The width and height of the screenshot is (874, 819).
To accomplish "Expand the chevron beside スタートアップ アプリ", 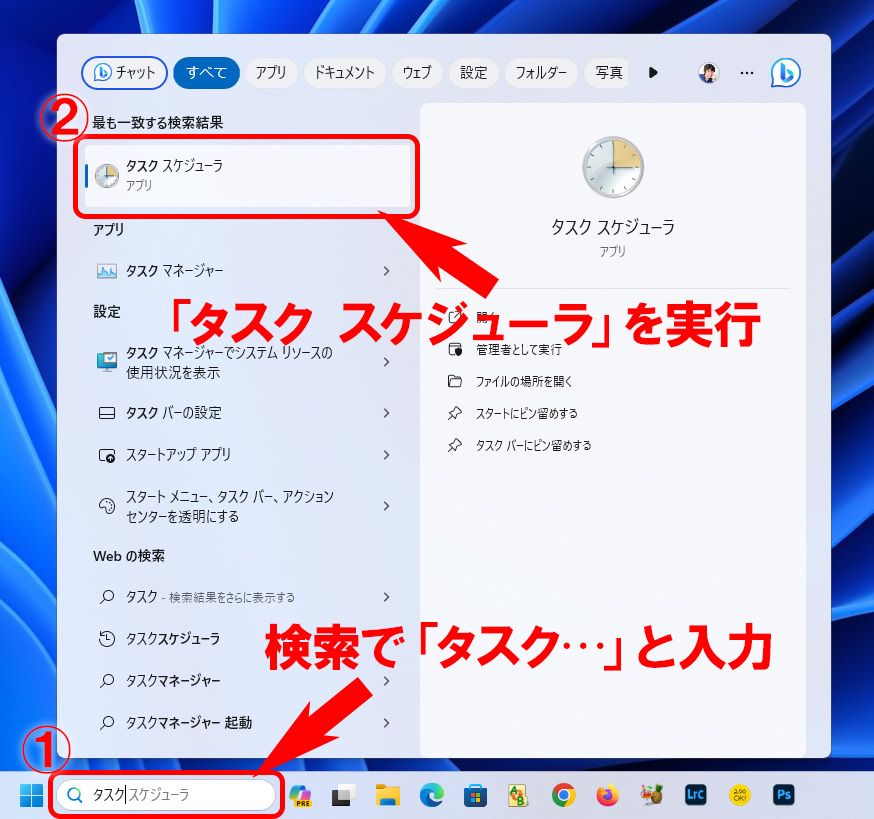I will pyautogui.click(x=386, y=455).
